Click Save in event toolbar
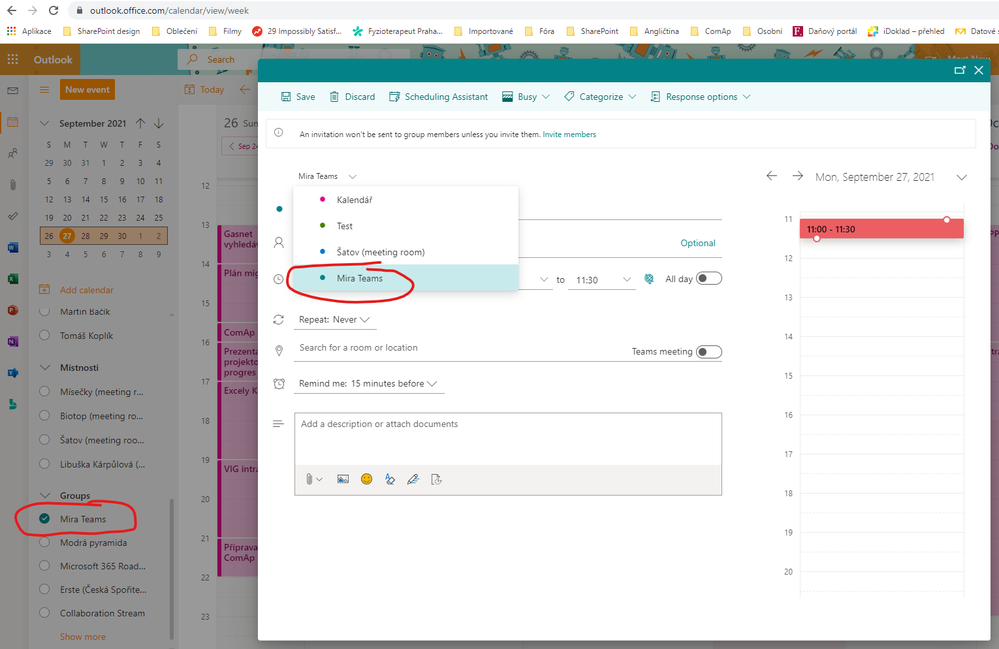999x649 pixels. [298, 97]
